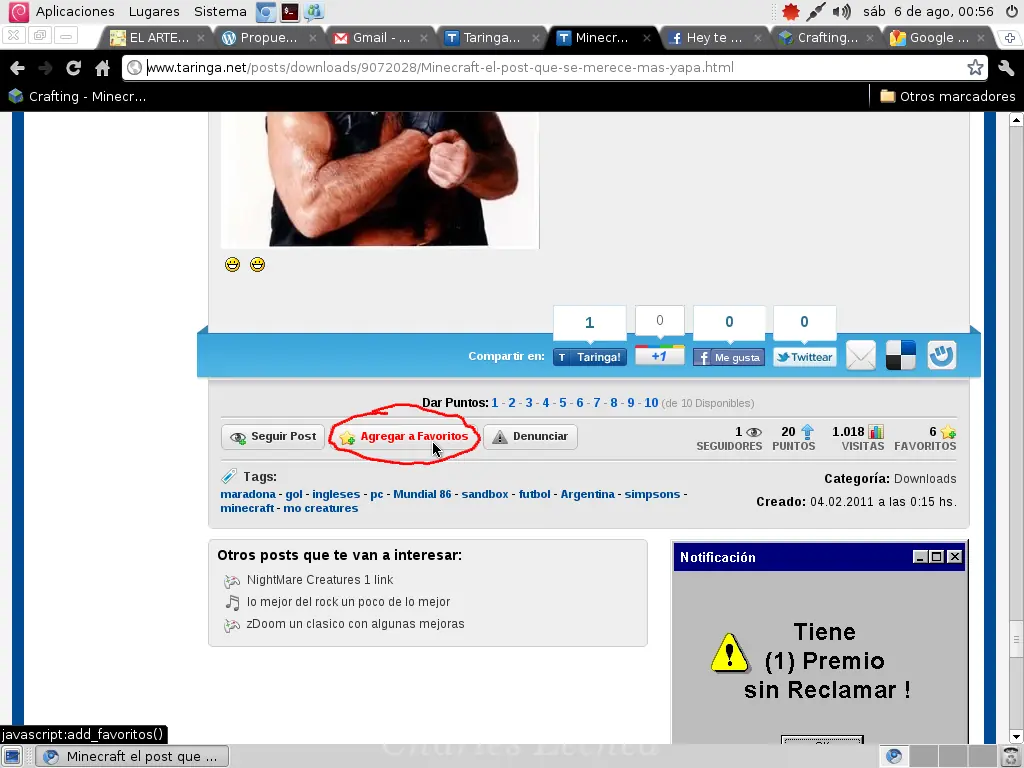This screenshot has height=768, width=1024.
Task: Give 1 point to the post
Action: [x=495, y=403]
